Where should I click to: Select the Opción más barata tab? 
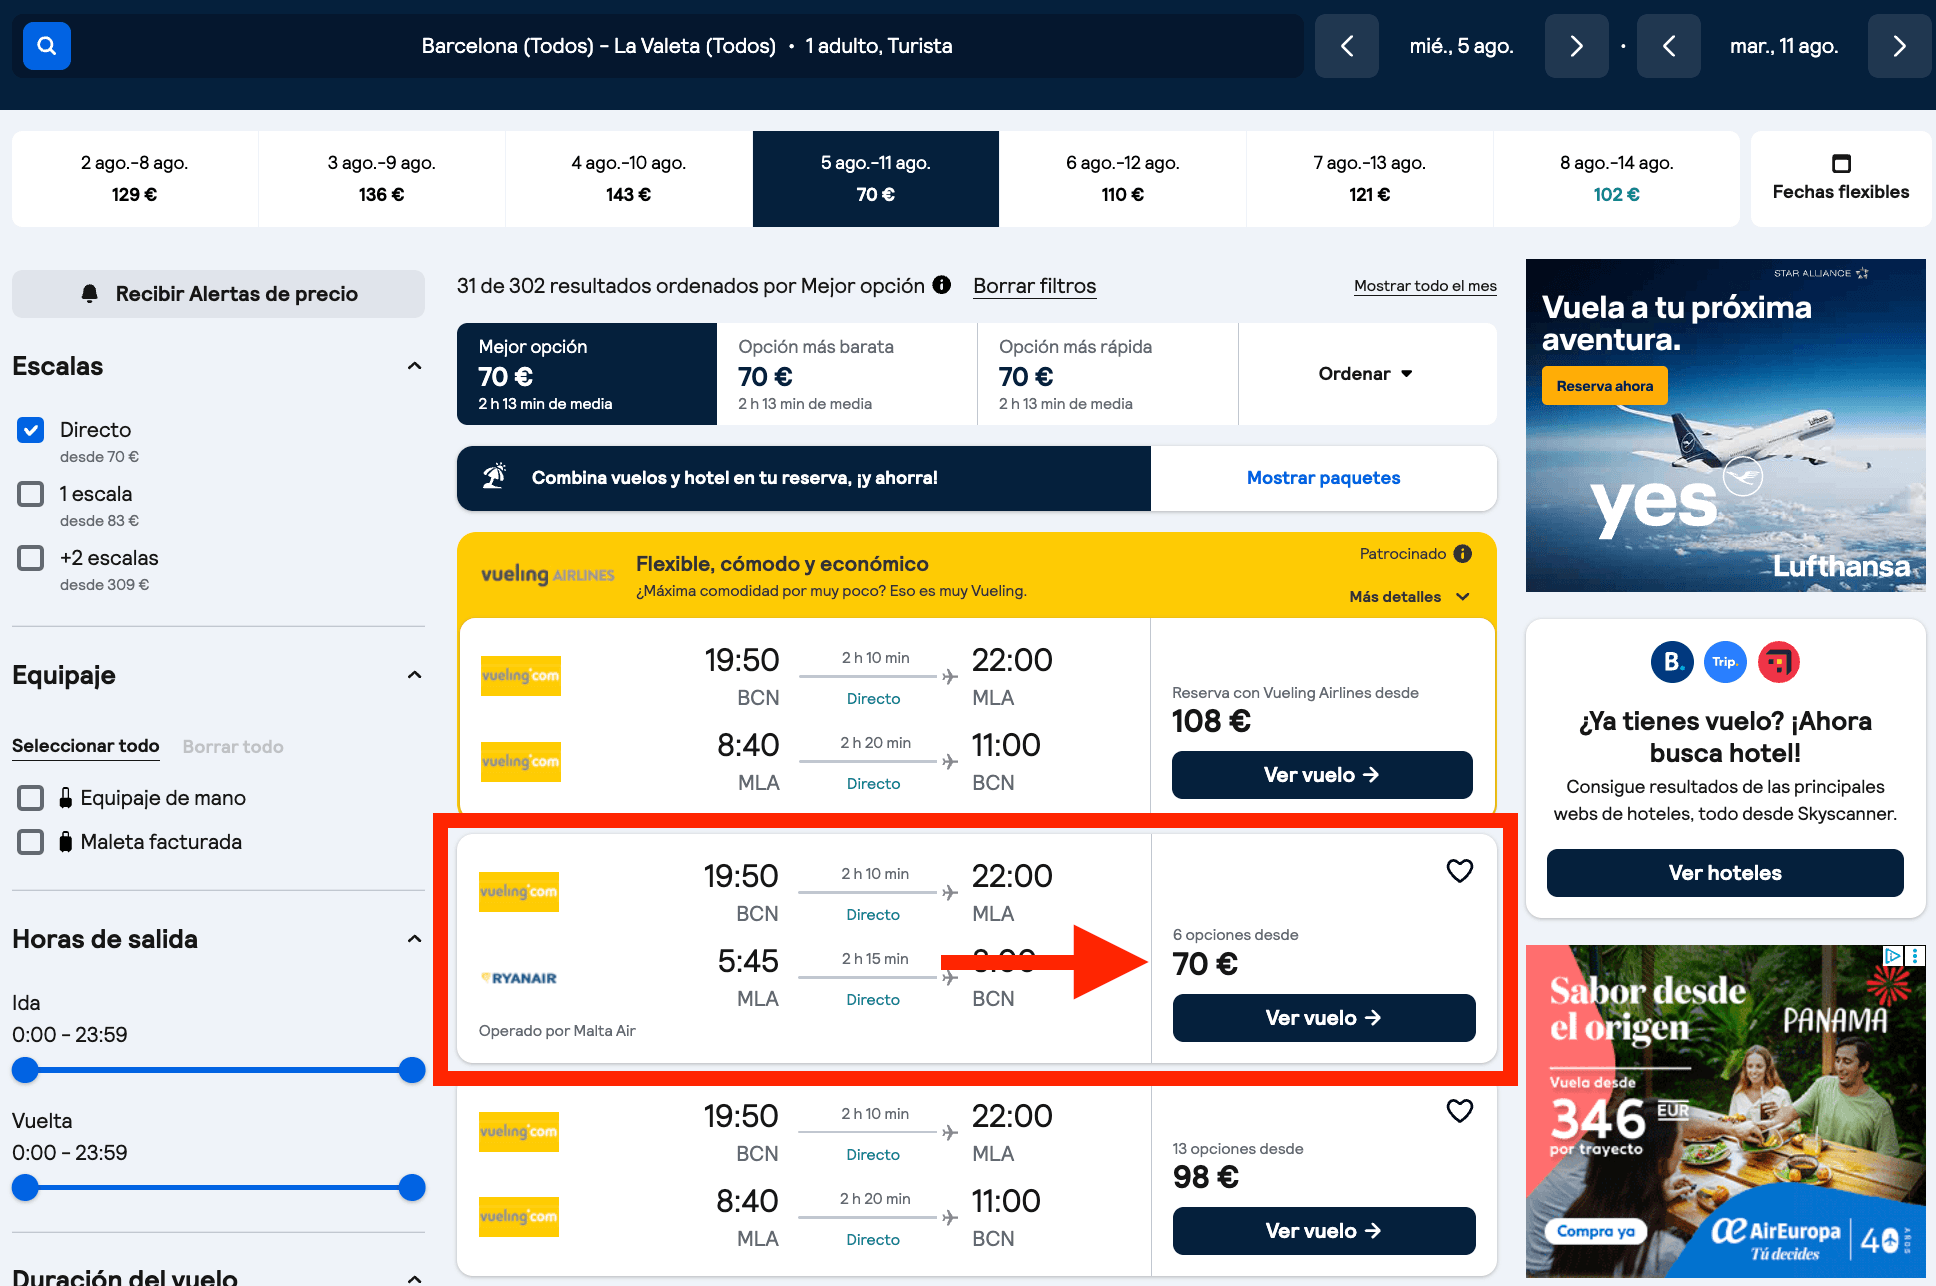(x=847, y=374)
